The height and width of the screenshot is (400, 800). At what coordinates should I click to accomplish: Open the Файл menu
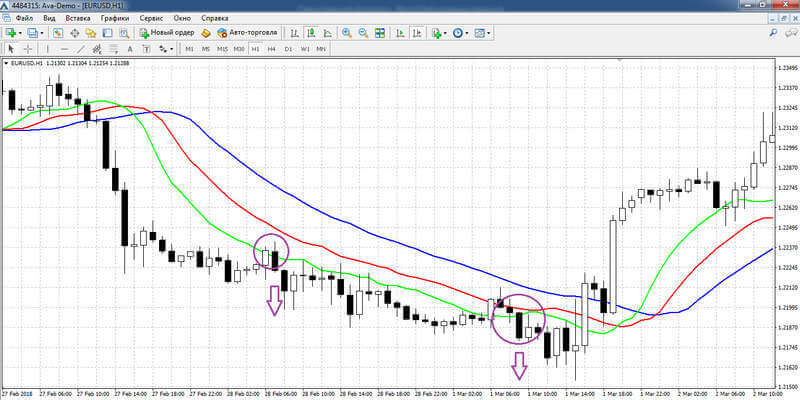click(24, 18)
